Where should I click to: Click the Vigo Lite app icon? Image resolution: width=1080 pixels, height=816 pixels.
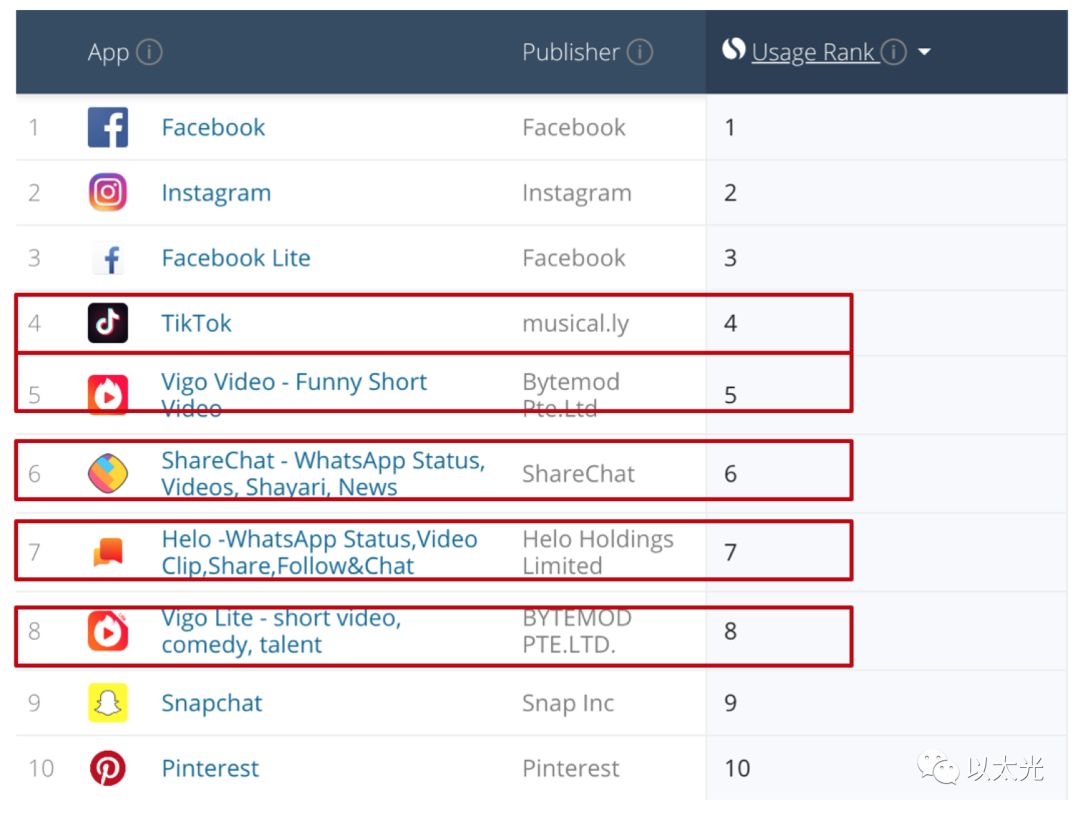[x=107, y=631]
